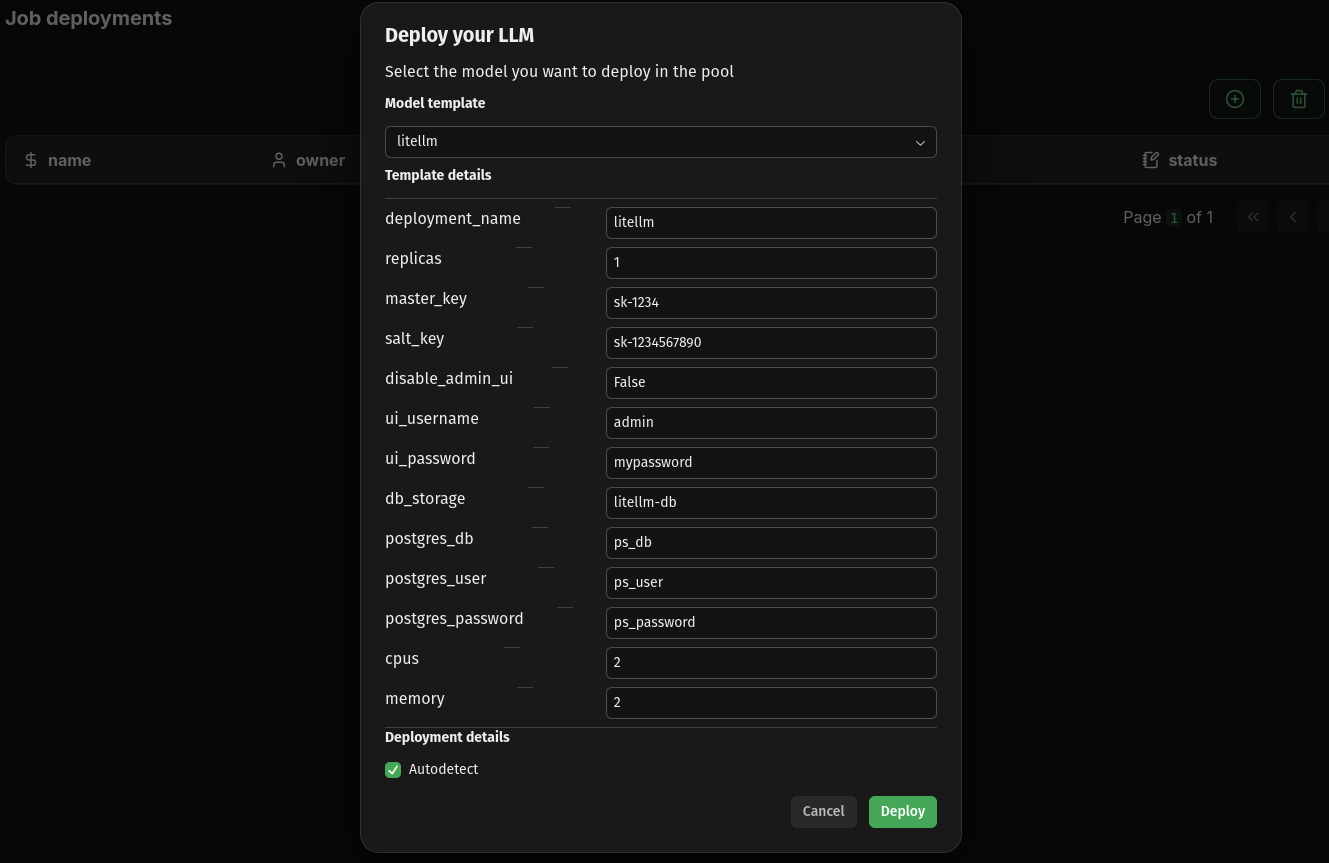Click the replicas field showing 1
1329x863 pixels.
[771, 262]
